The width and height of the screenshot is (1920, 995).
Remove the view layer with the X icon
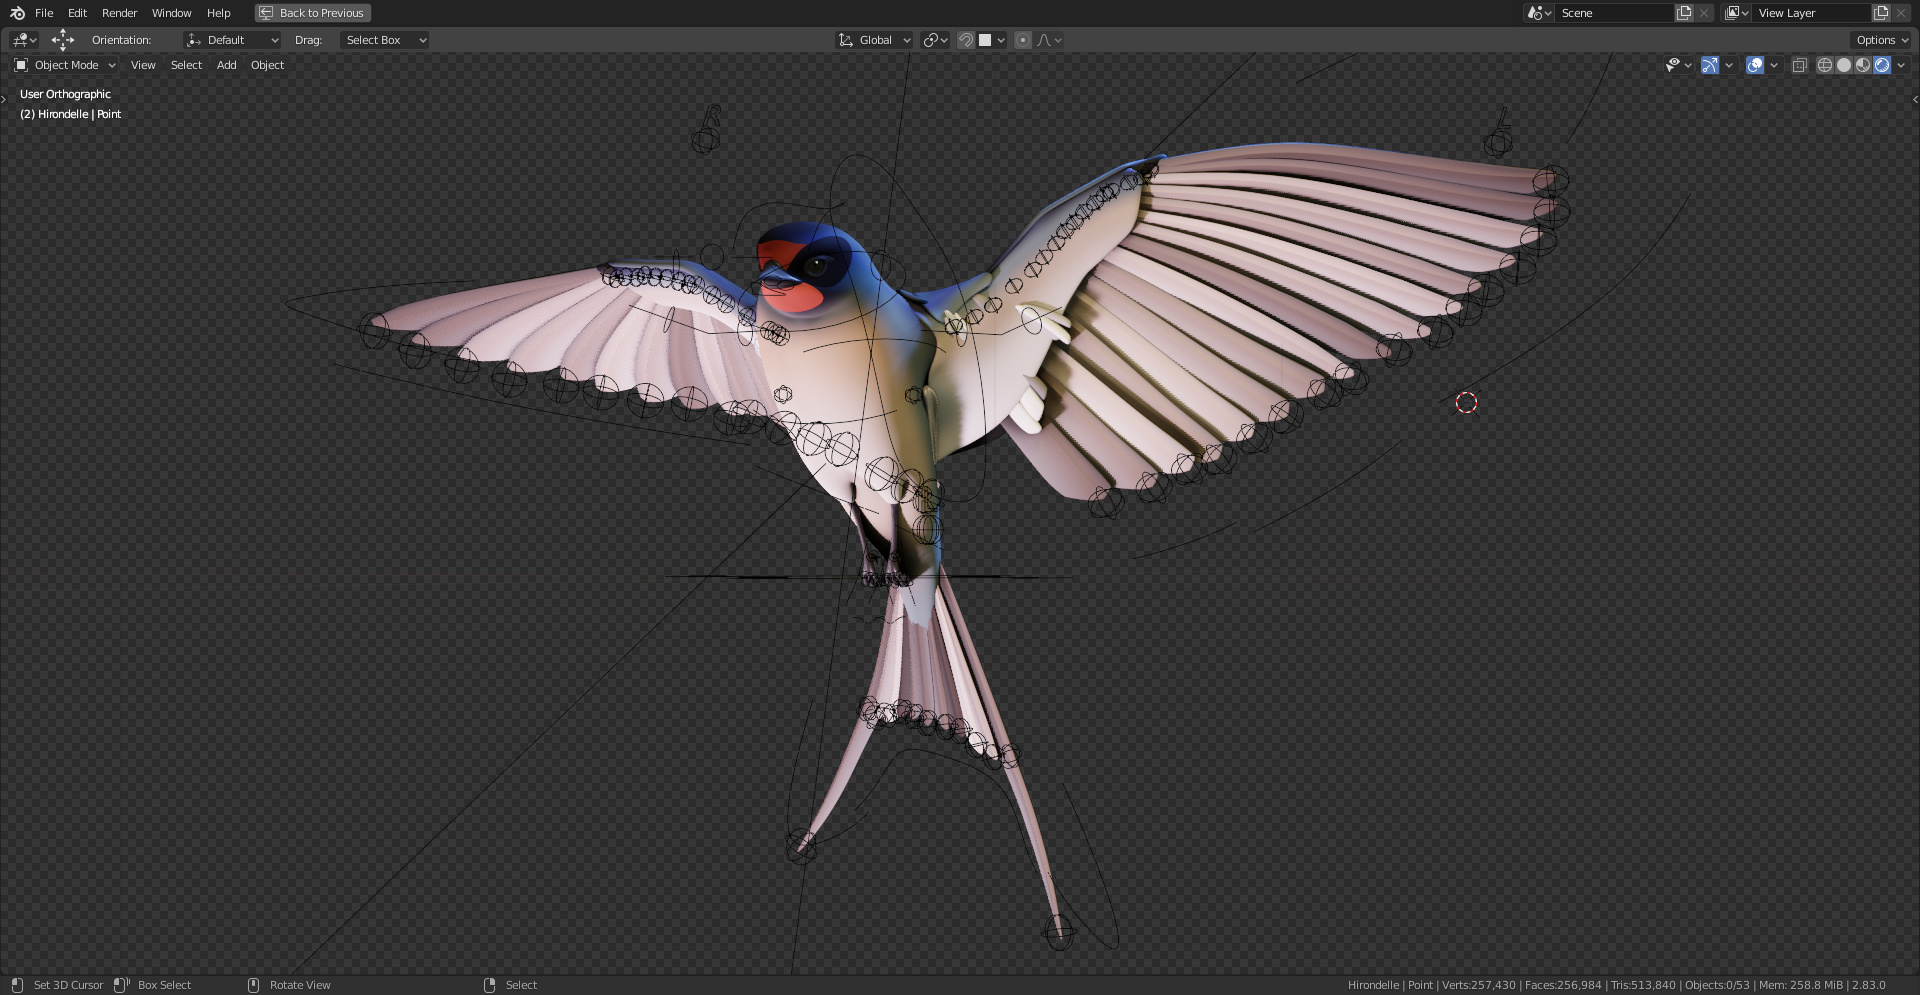coord(1901,13)
